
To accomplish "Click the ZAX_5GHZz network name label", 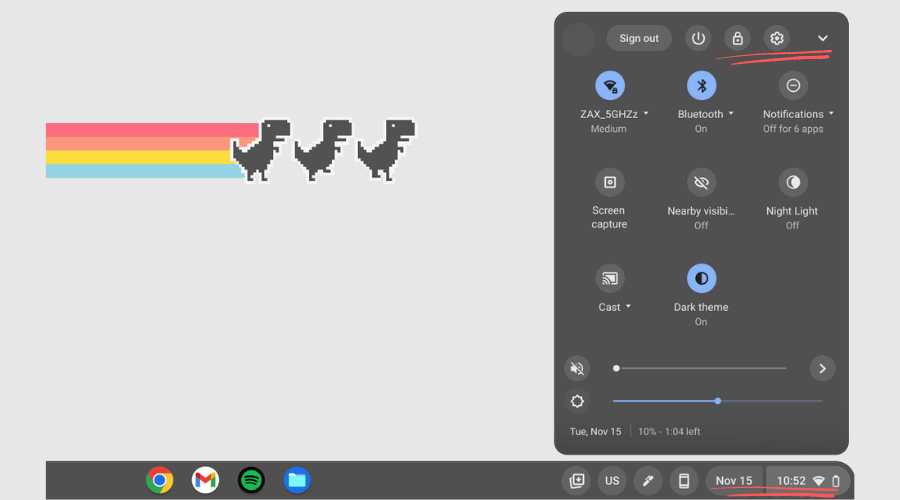I will (x=609, y=114).
